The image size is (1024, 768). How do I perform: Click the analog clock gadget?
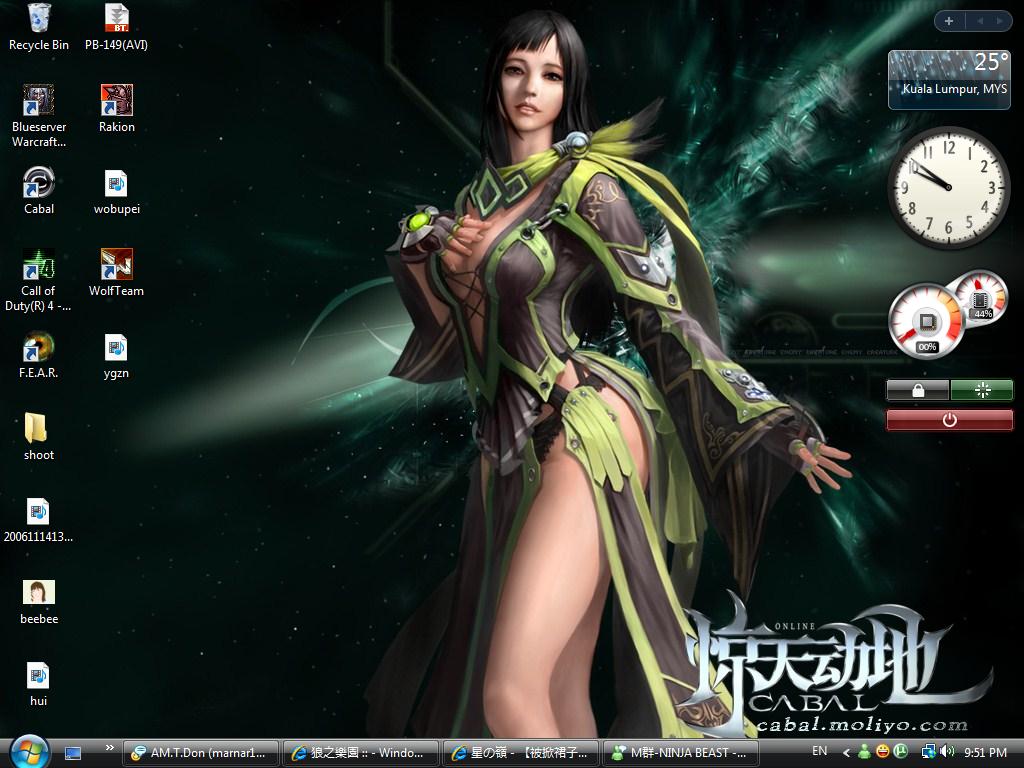point(949,187)
